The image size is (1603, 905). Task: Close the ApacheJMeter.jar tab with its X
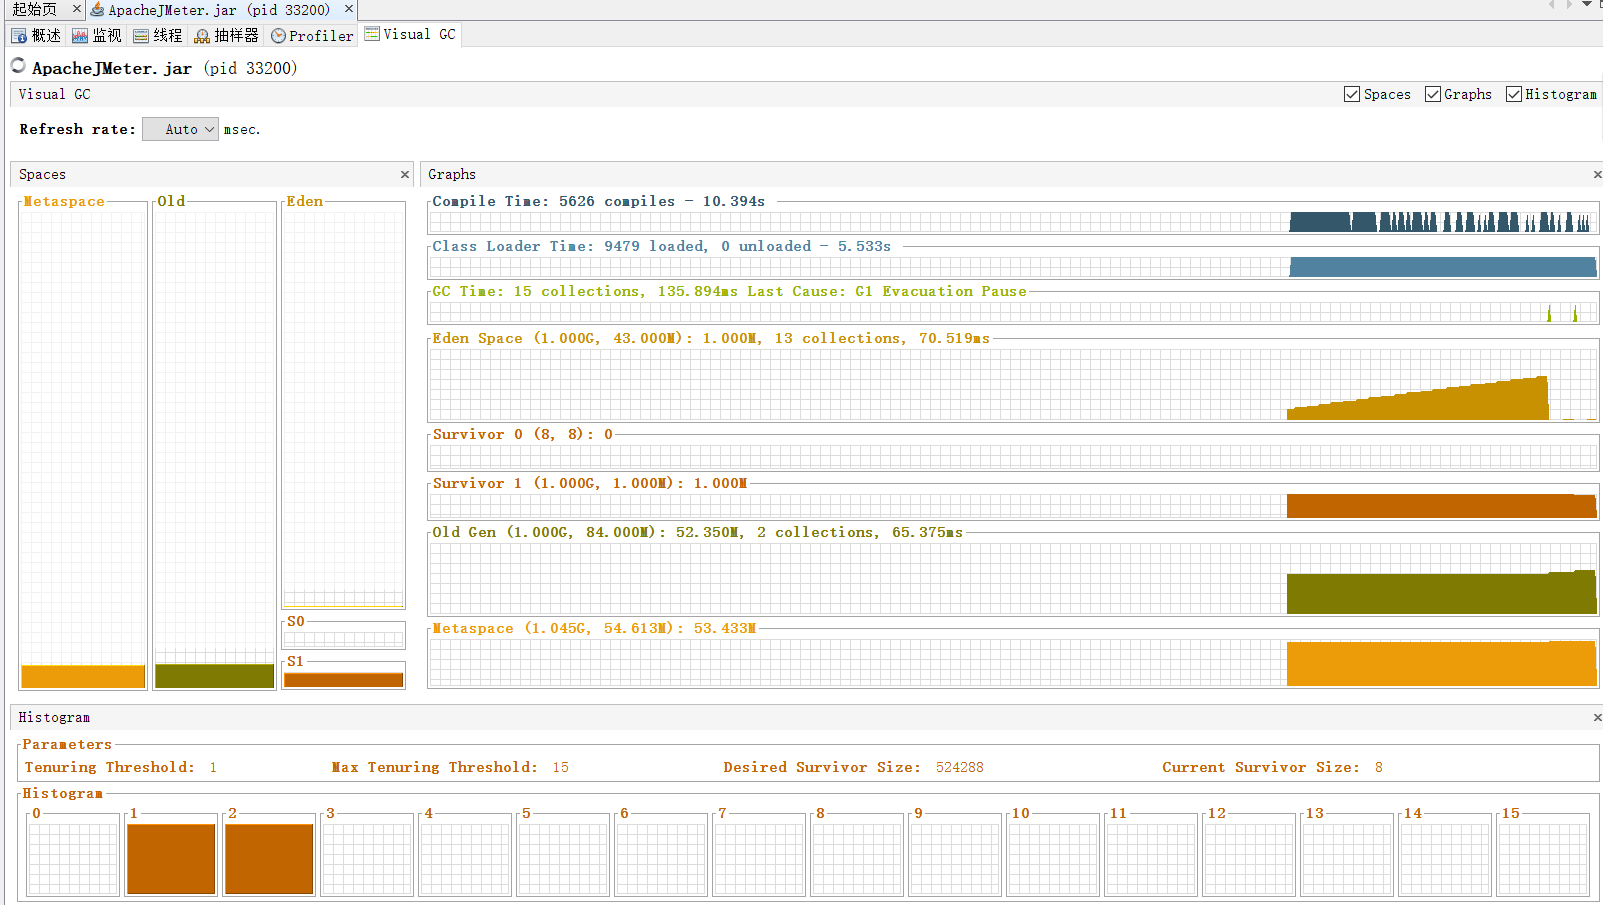coord(348,9)
